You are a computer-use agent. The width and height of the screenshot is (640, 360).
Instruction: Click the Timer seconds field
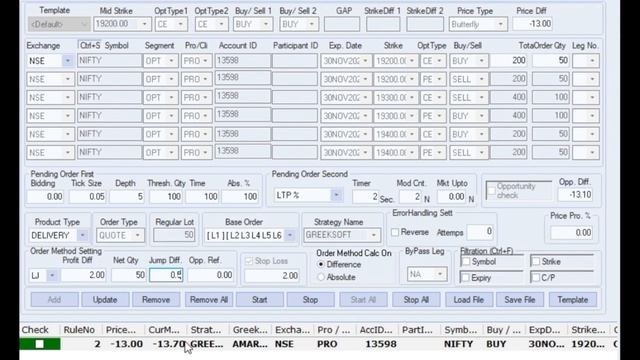tap(365, 197)
